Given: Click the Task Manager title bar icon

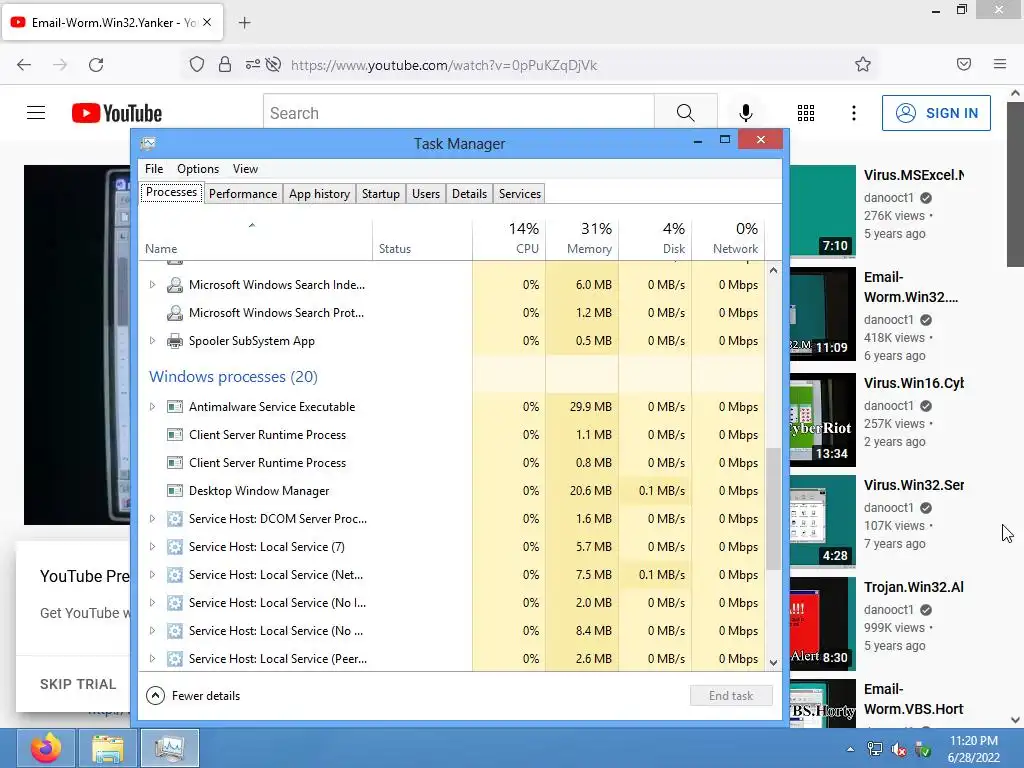Looking at the screenshot, I should click(x=148, y=143).
